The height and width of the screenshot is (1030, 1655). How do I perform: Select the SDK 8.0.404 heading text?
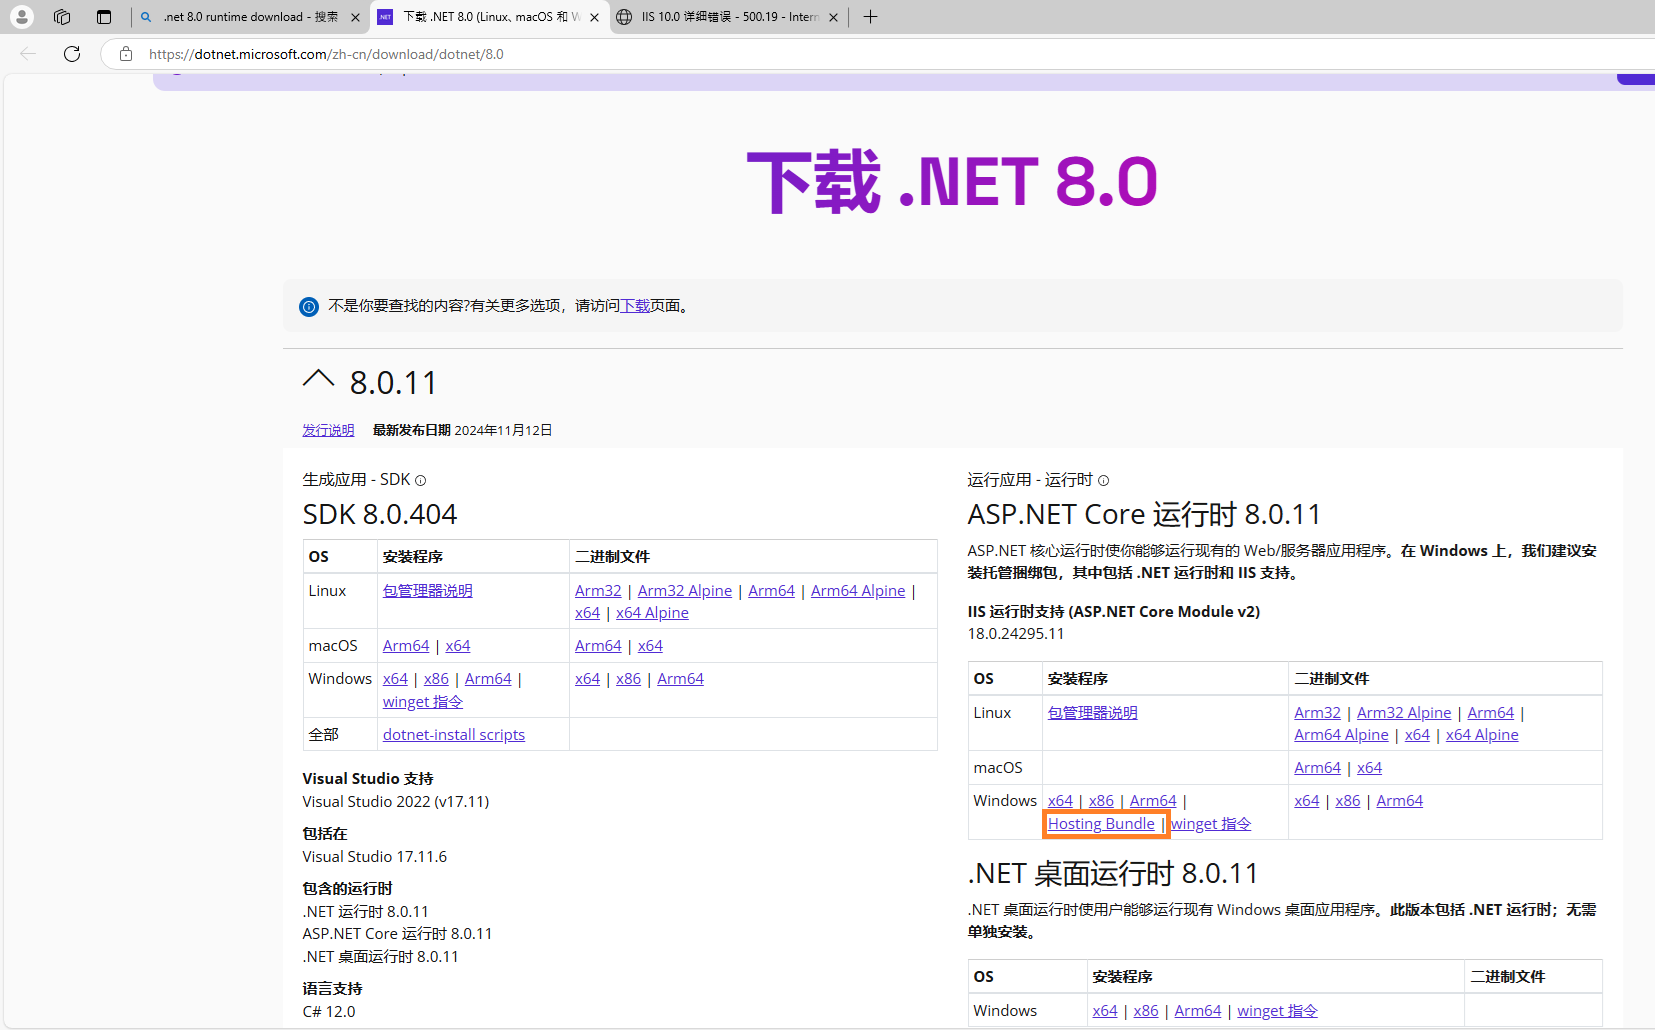380,514
